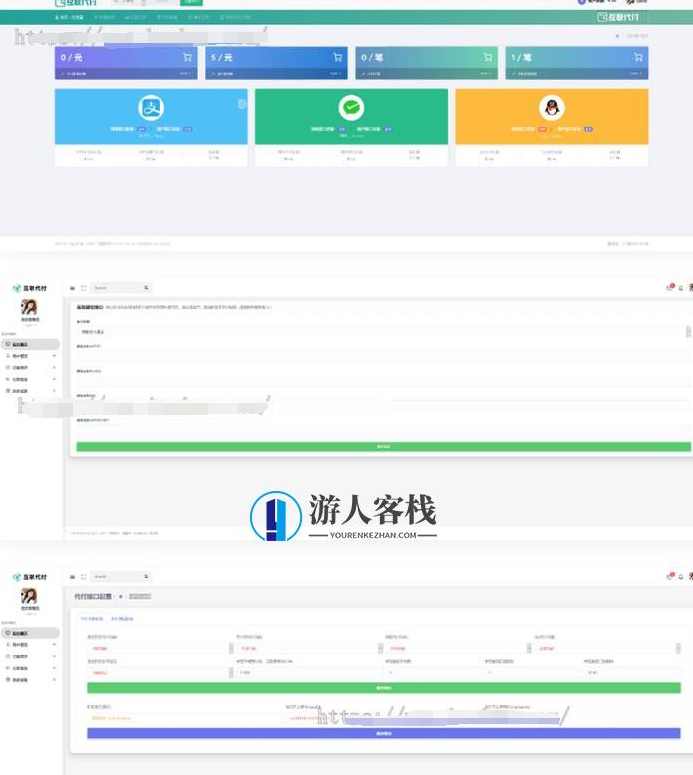Click cart icon on the '1 / 笔' card

pos(638,57)
